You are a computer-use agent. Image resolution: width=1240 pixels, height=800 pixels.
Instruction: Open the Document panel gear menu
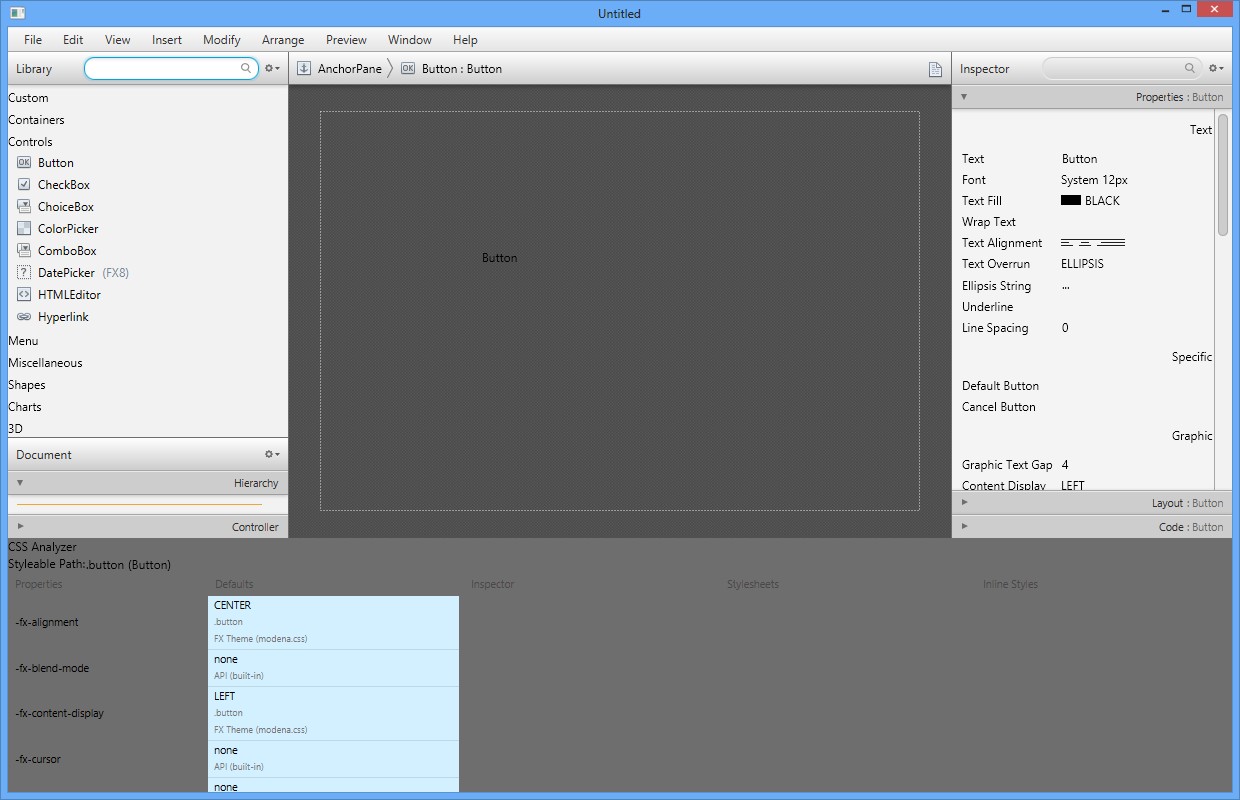pyautogui.click(x=271, y=455)
